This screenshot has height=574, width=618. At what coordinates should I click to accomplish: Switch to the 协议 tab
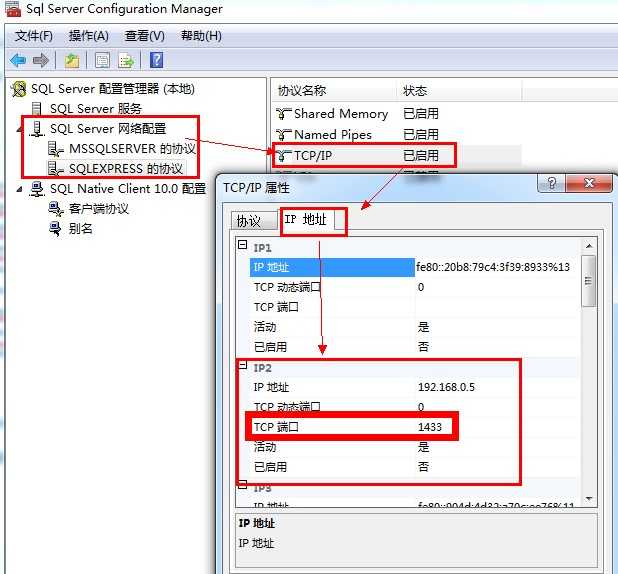(254, 221)
